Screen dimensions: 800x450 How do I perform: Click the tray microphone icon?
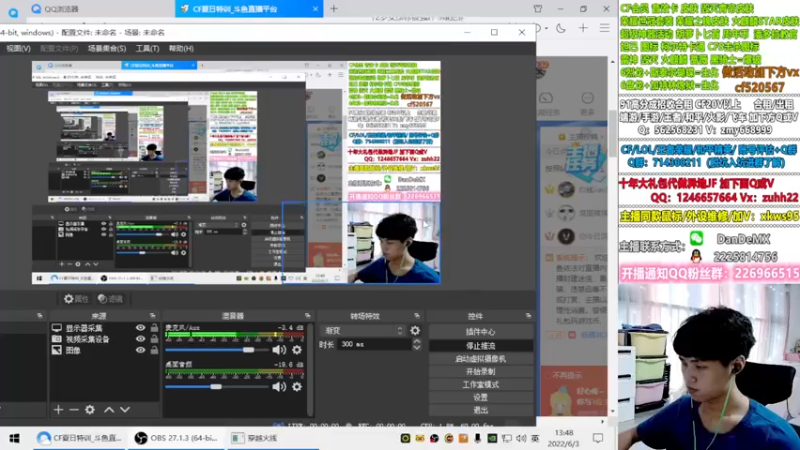[x=478, y=438]
